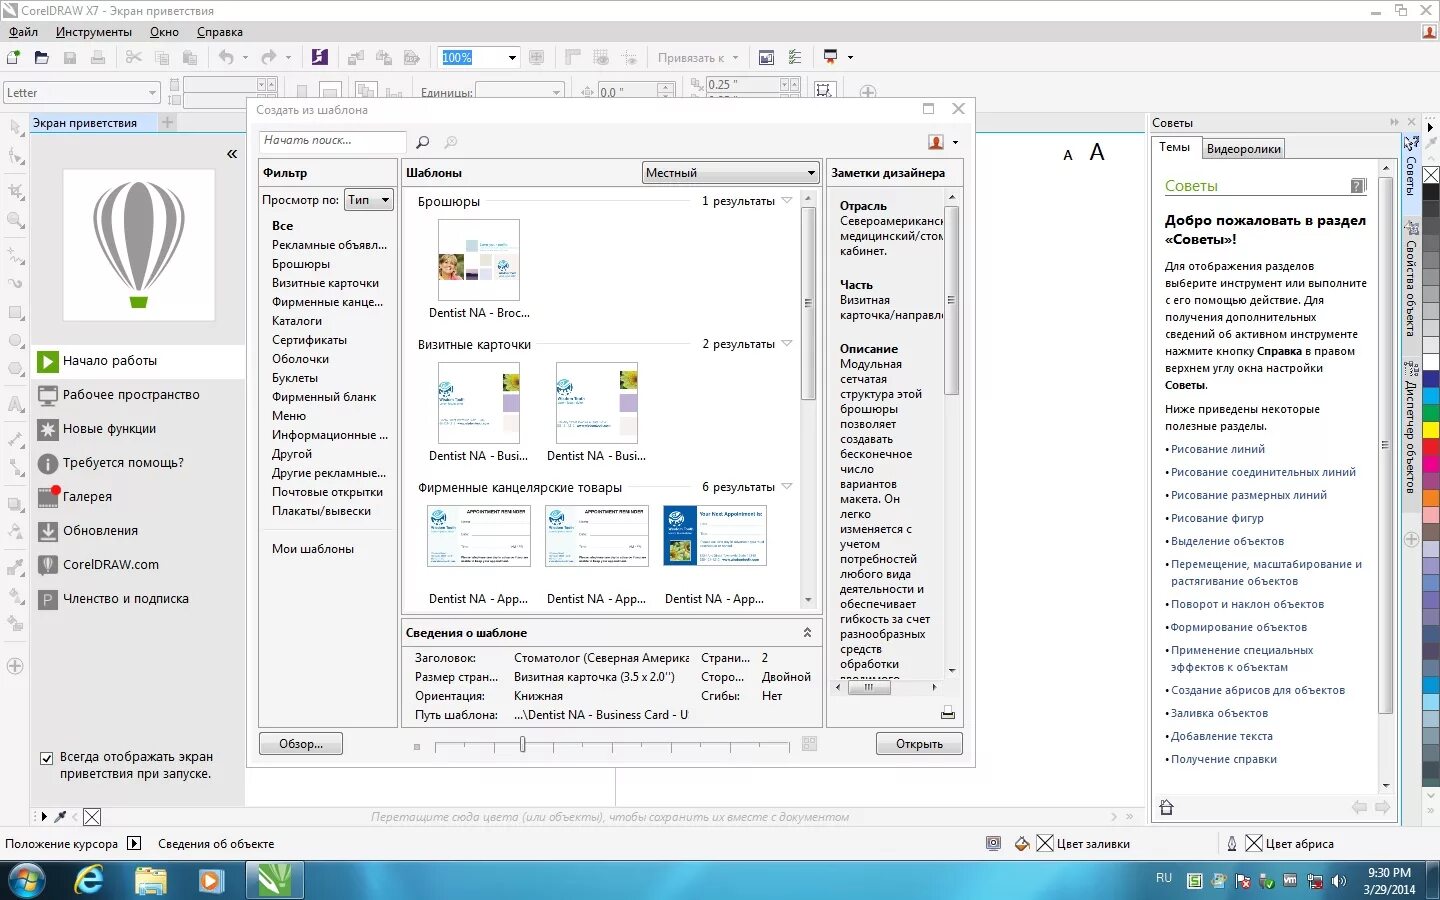Select Сертификаты in the filter list
The image size is (1440, 900).
(310, 340)
